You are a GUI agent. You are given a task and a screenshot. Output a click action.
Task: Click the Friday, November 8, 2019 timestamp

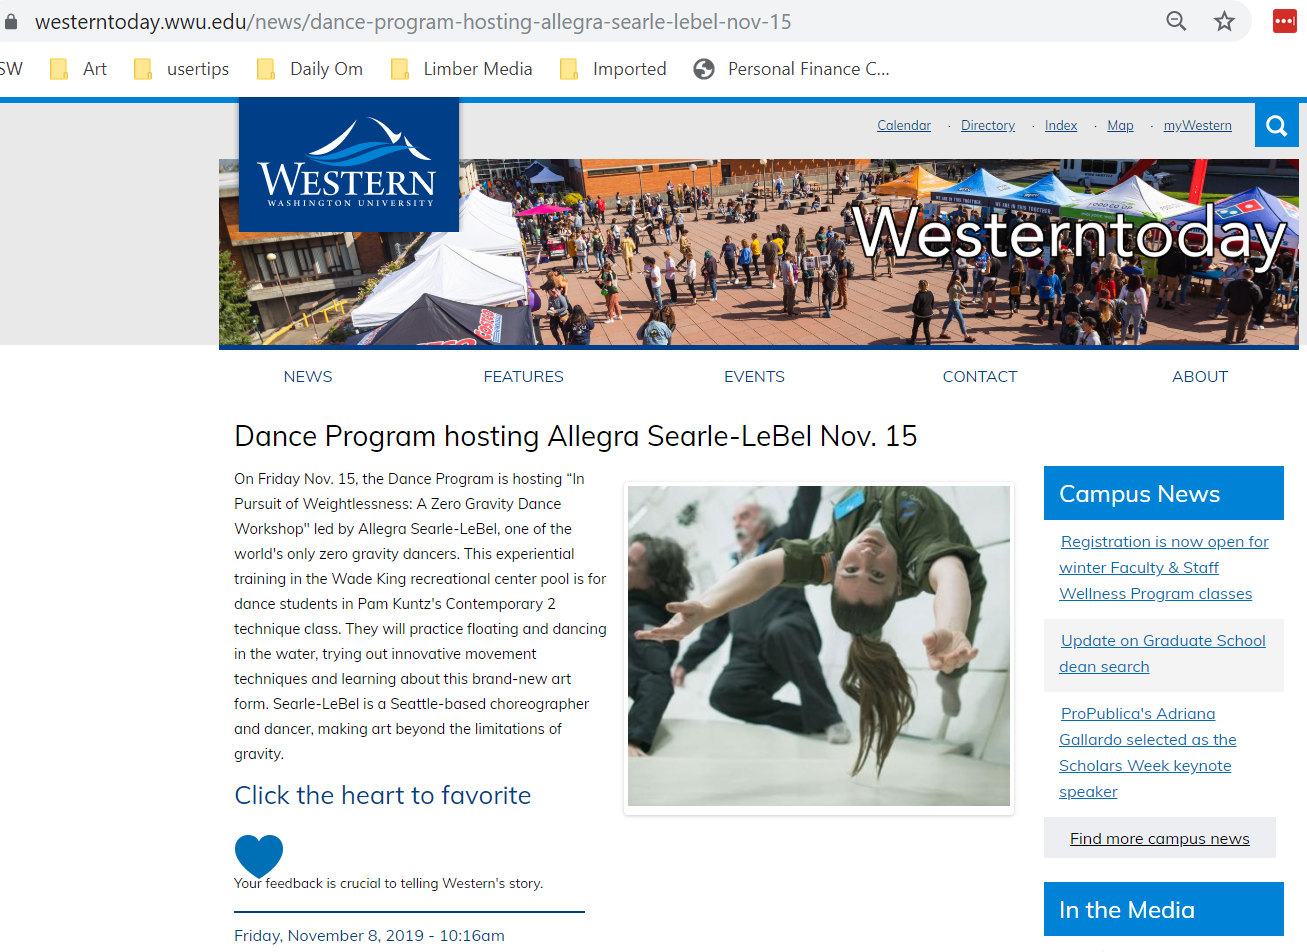[369, 935]
